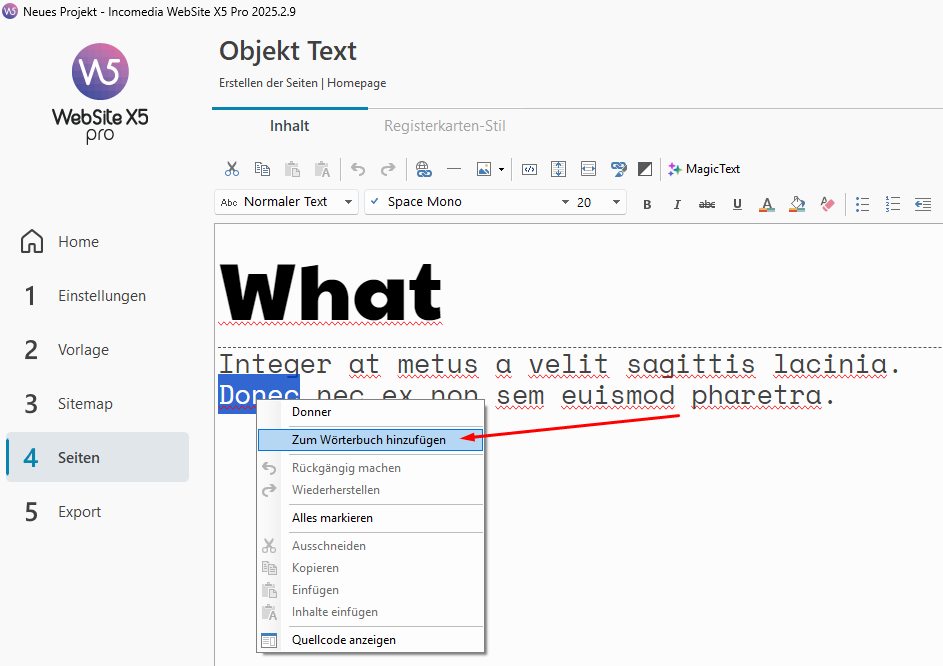Click the clear formatting eraser icon
Screen dimensions: 943x666
pos(827,203)
